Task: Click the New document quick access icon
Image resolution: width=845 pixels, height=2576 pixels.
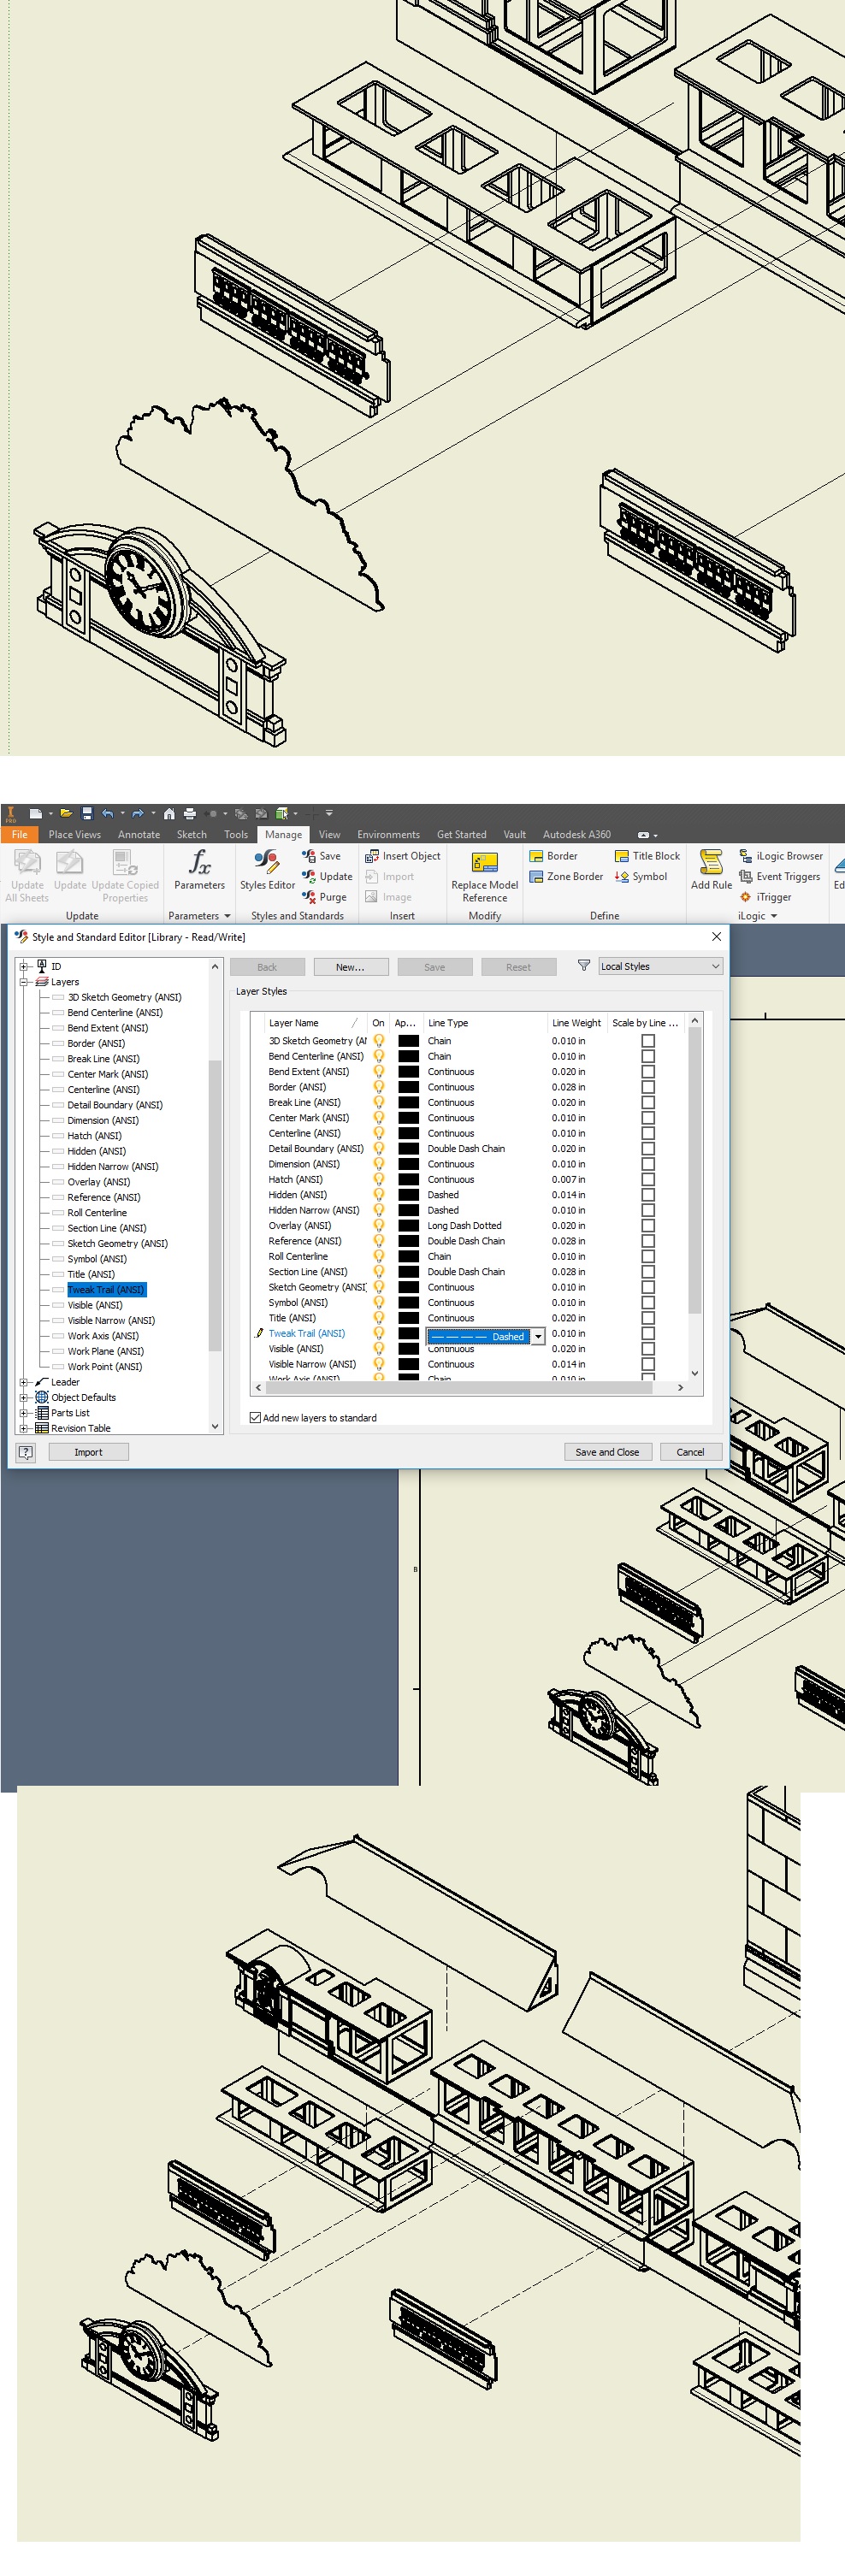Action: [x=36, y=813]
